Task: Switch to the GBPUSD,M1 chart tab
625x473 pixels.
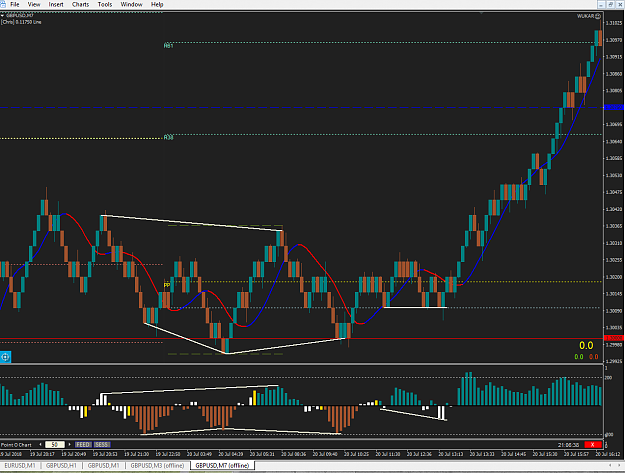Action: 104,465
